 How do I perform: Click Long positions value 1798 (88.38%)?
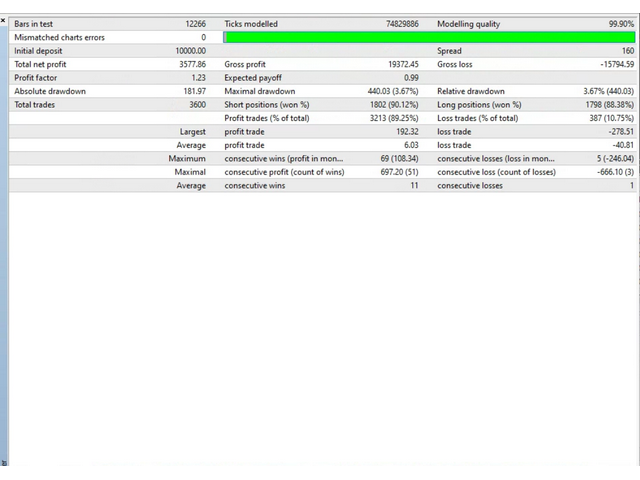[x=604, y=104]
